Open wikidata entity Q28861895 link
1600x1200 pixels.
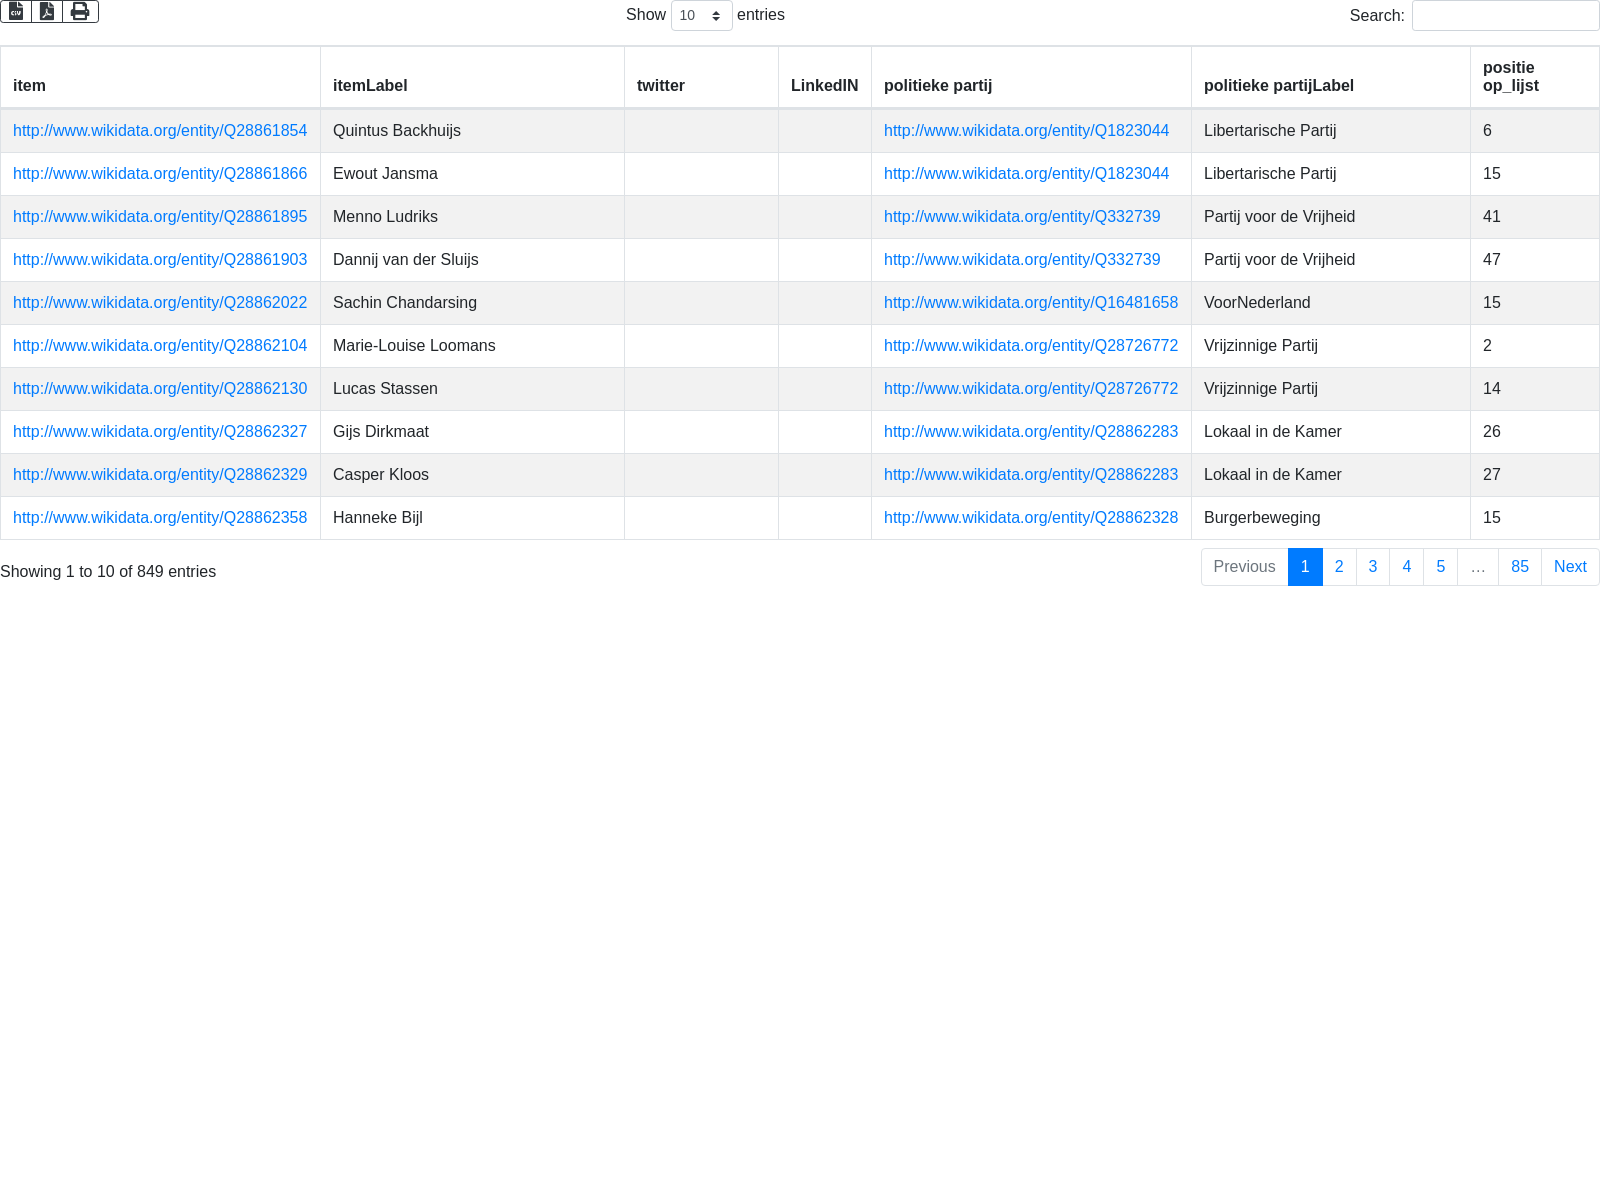[x=160, y=217]
